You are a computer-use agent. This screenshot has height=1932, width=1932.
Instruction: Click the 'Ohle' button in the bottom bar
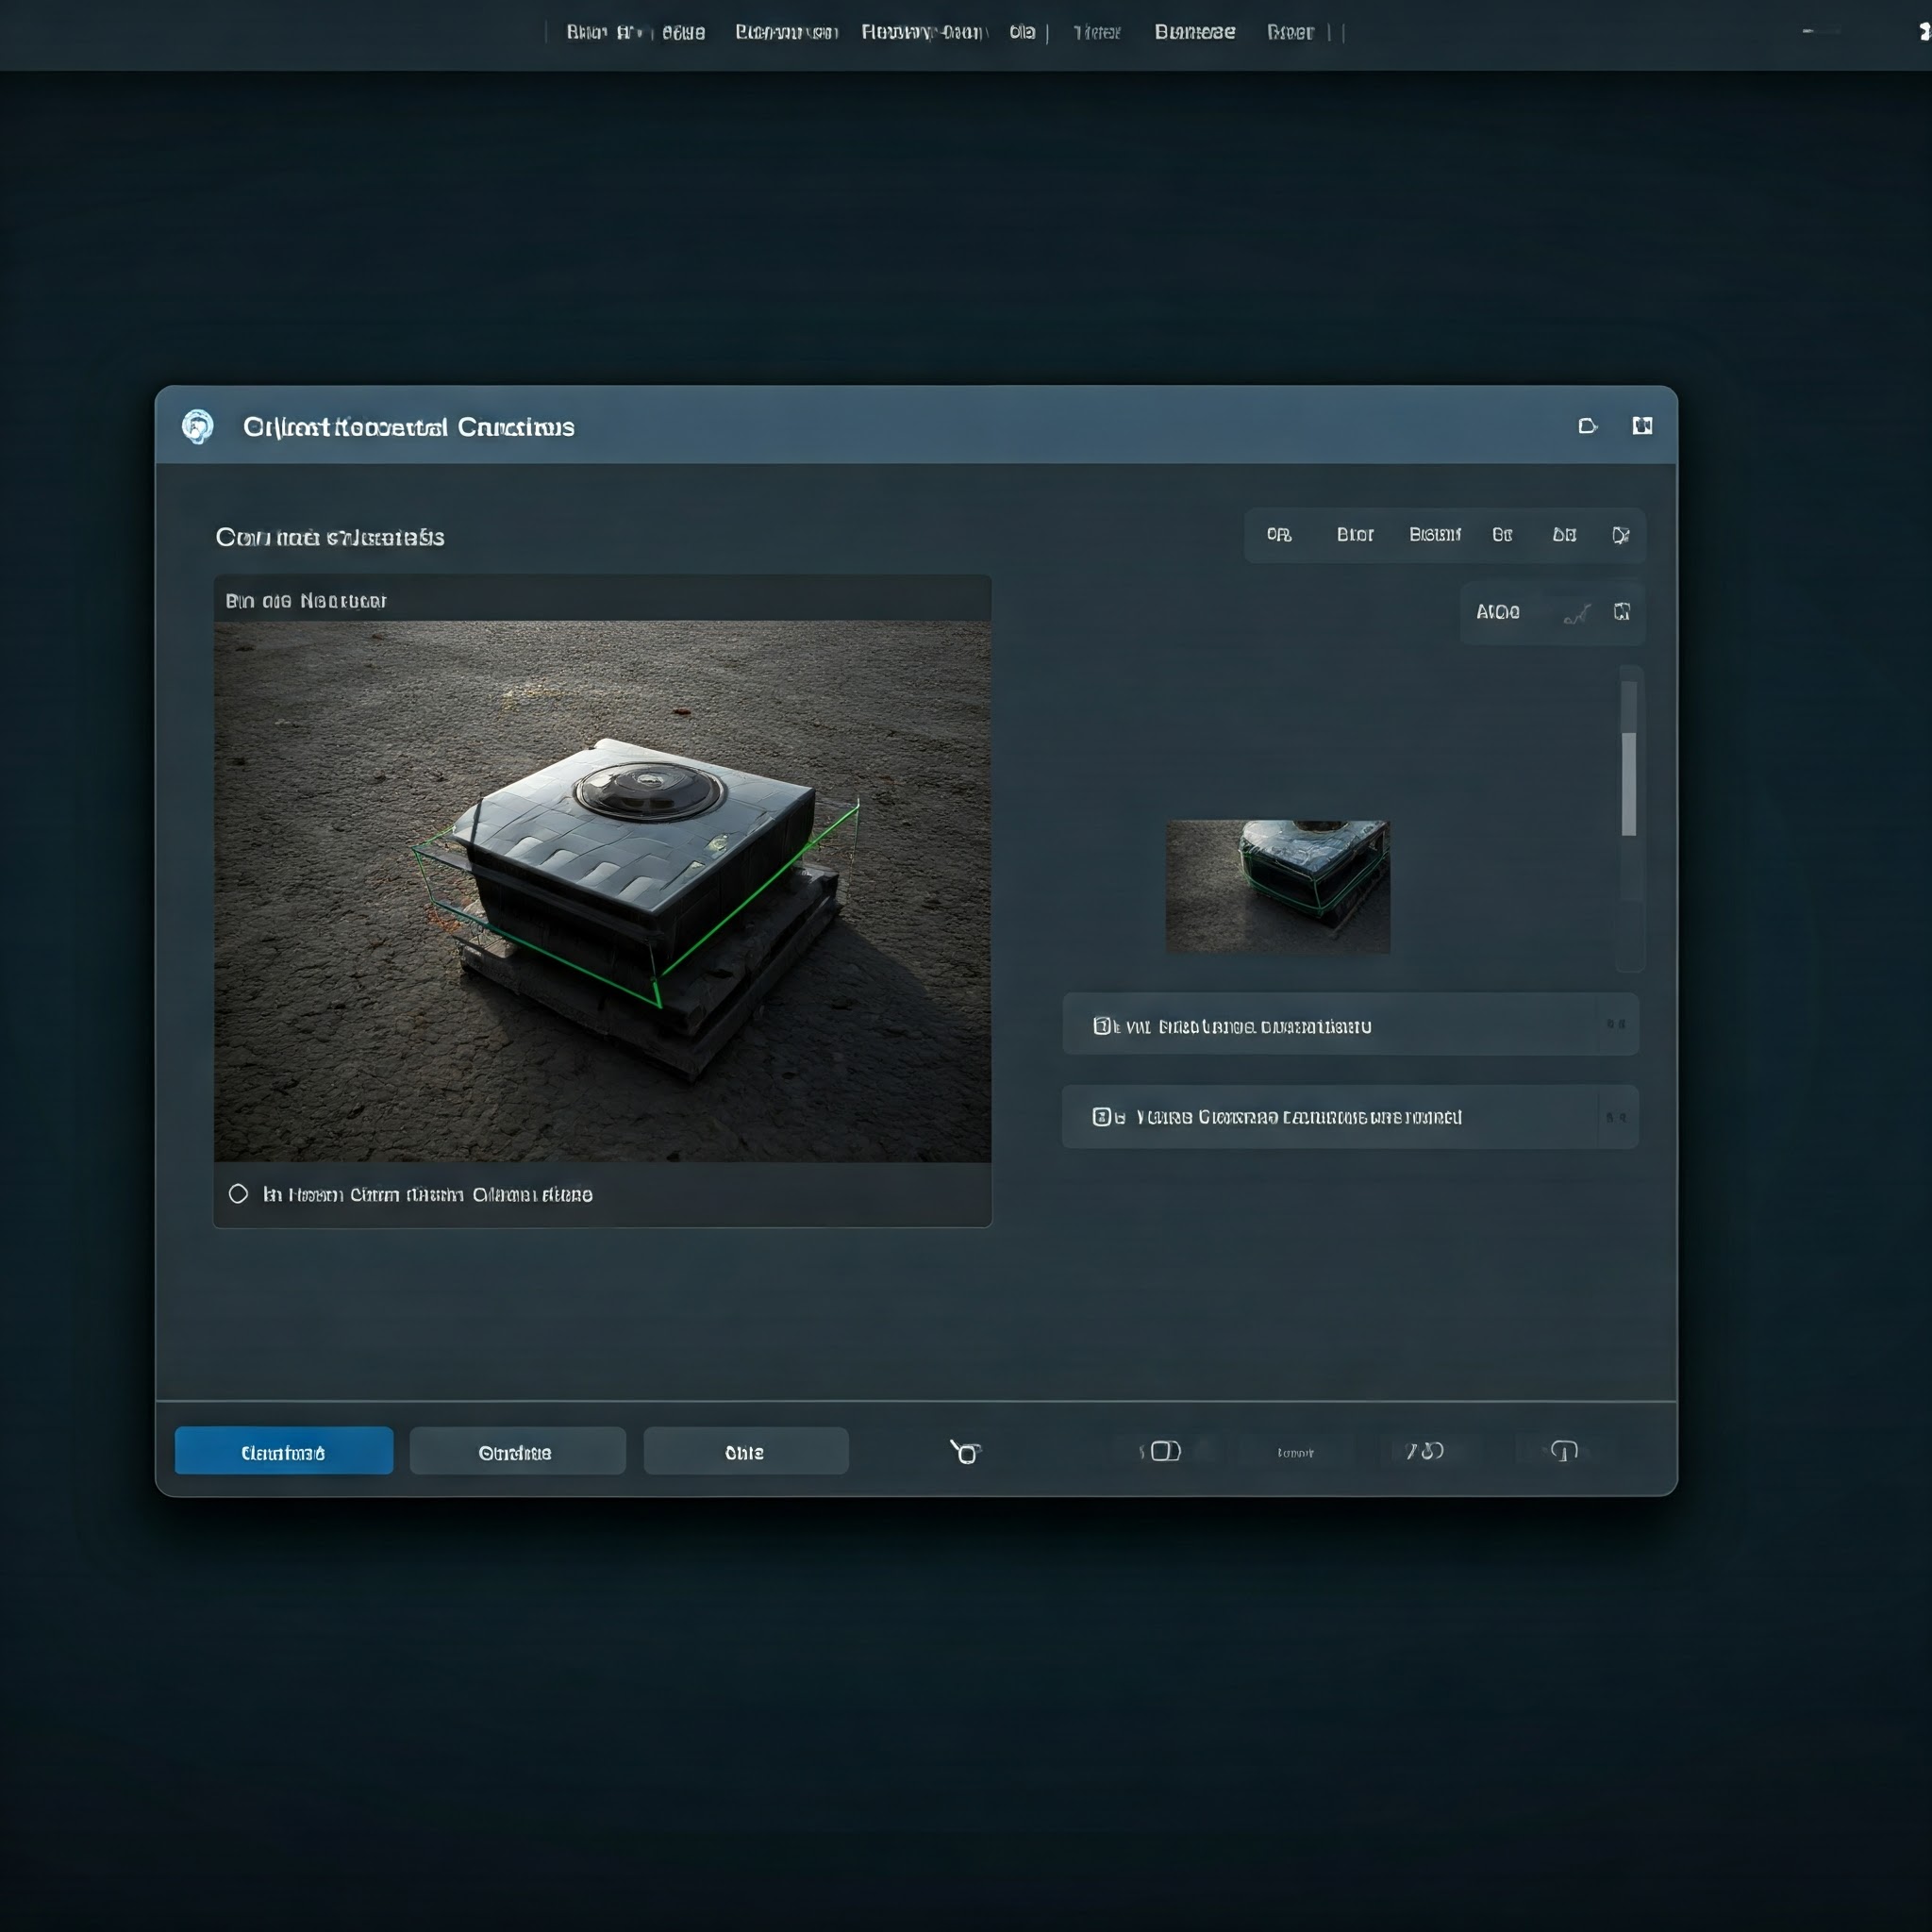click(745, 1452)
